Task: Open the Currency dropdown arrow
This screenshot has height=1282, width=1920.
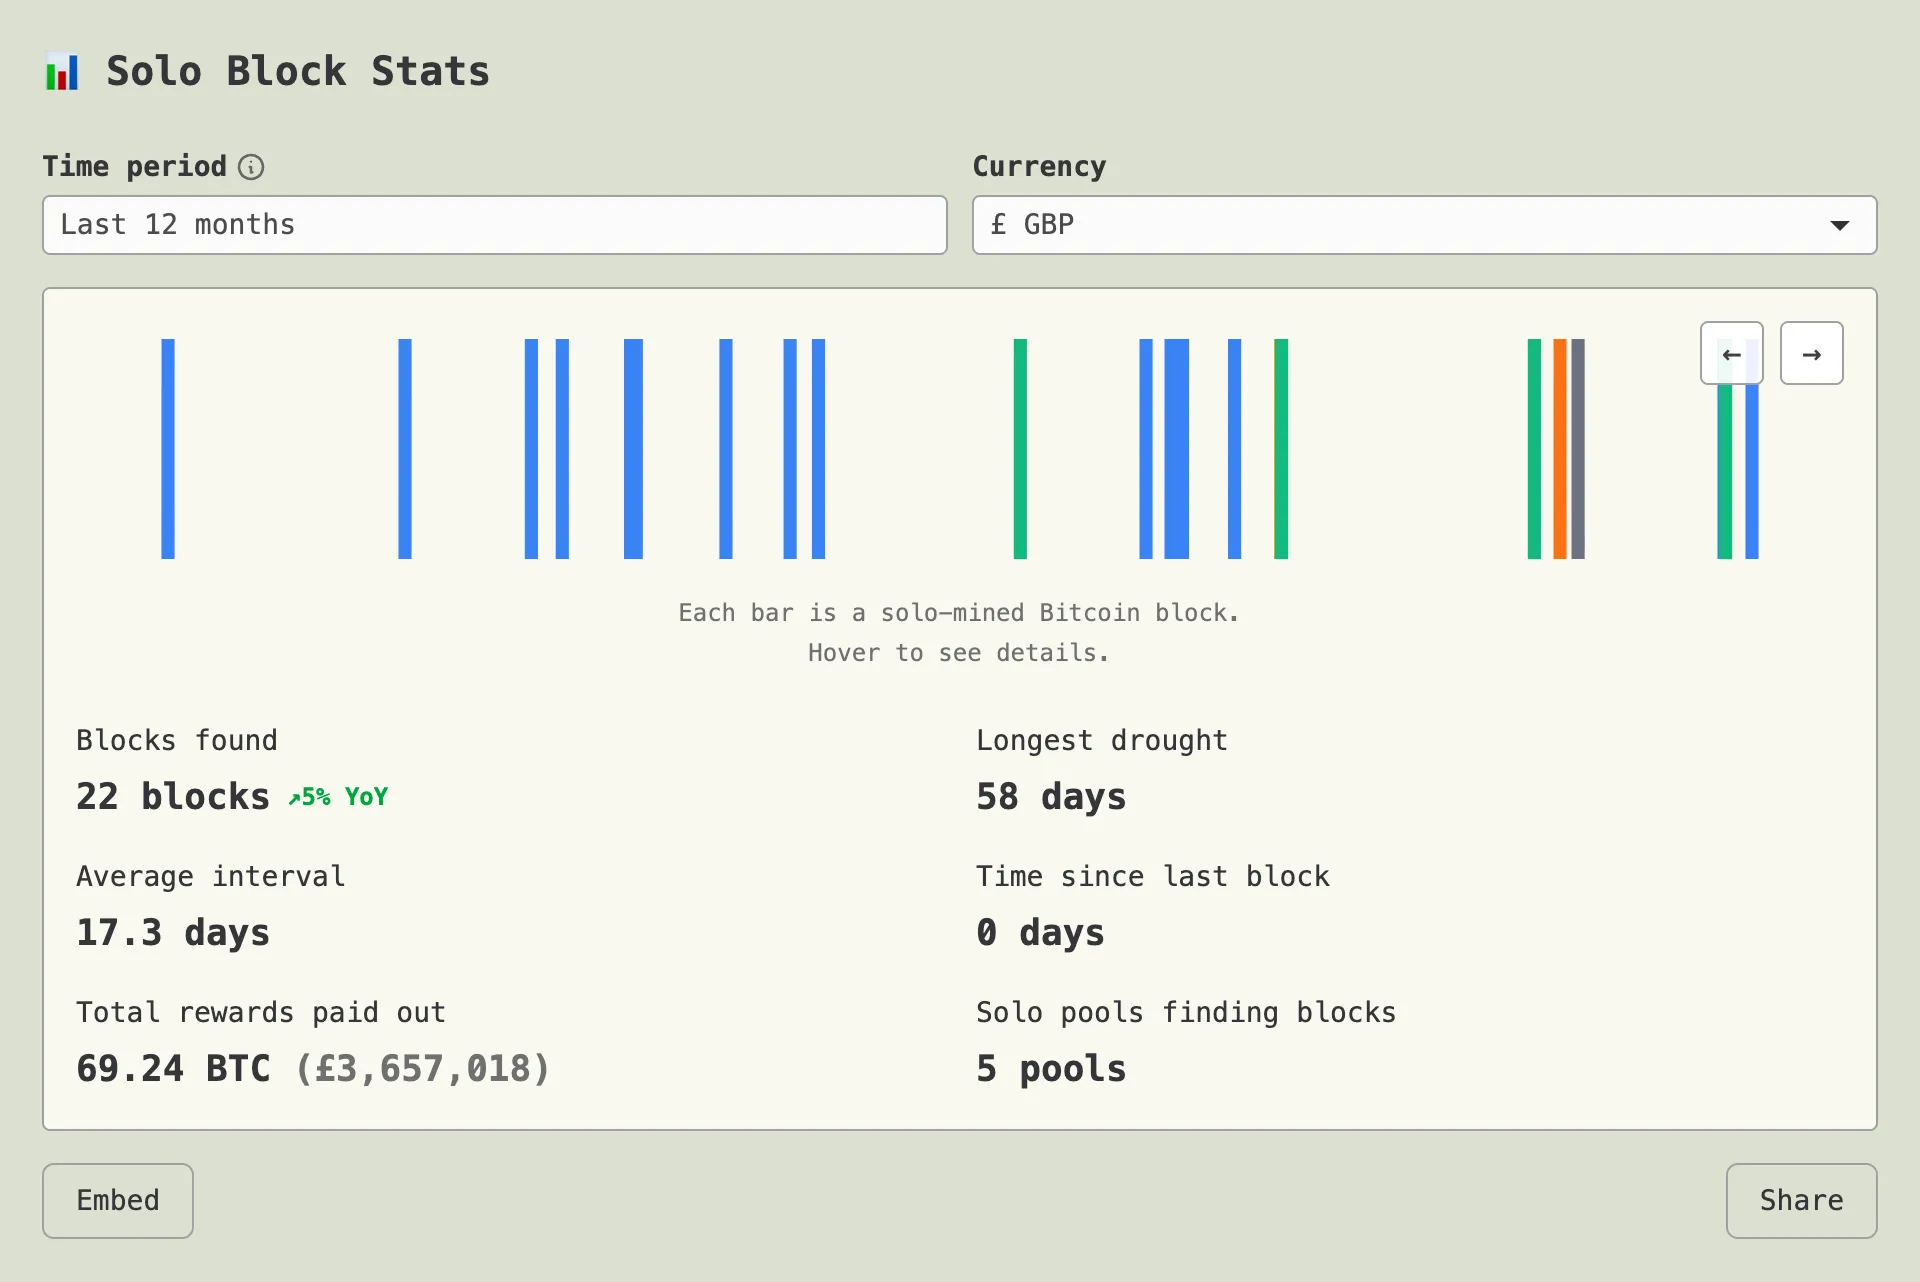Action: pyautogui.click(x=1839, y=225)
